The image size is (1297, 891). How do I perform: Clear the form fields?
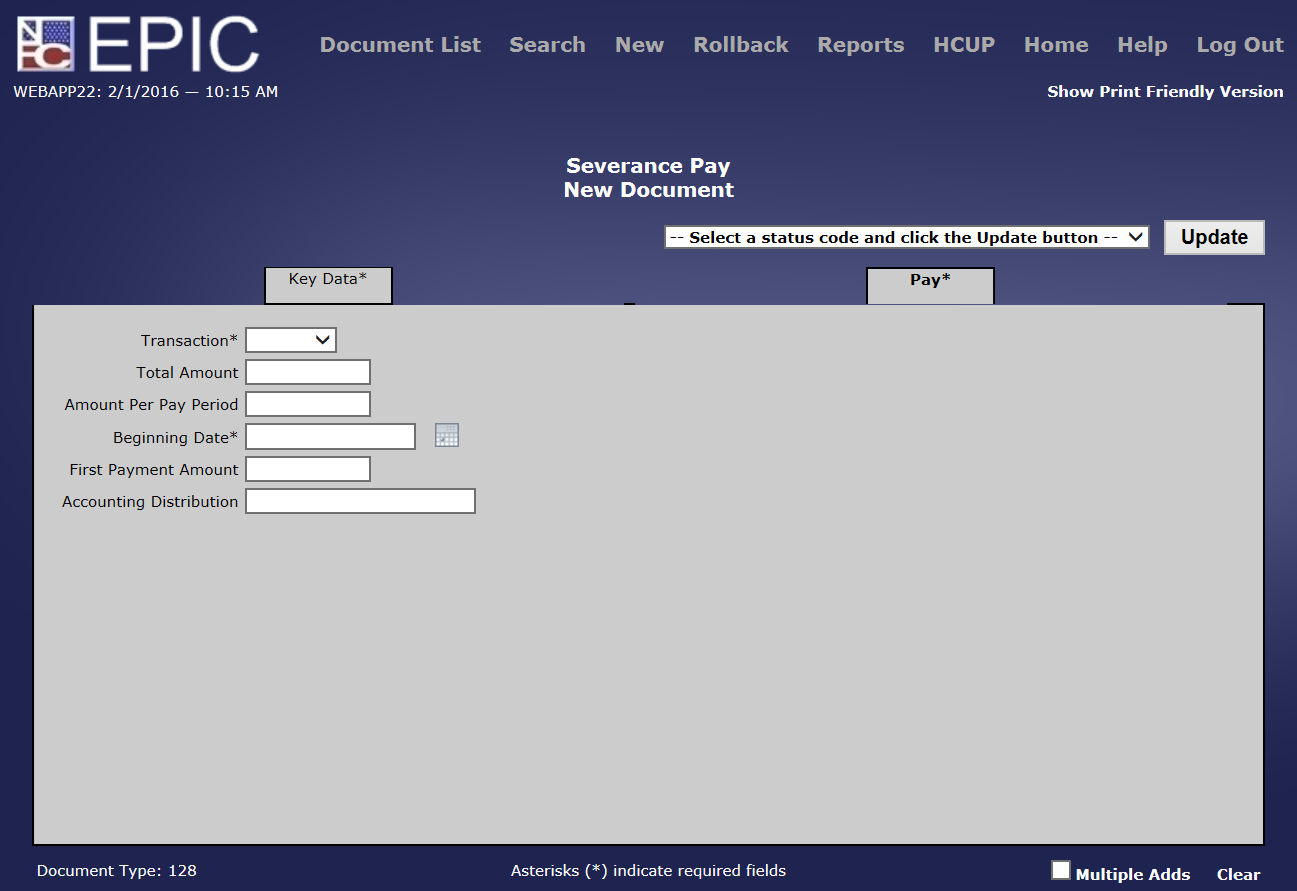tap(1238, 874)
